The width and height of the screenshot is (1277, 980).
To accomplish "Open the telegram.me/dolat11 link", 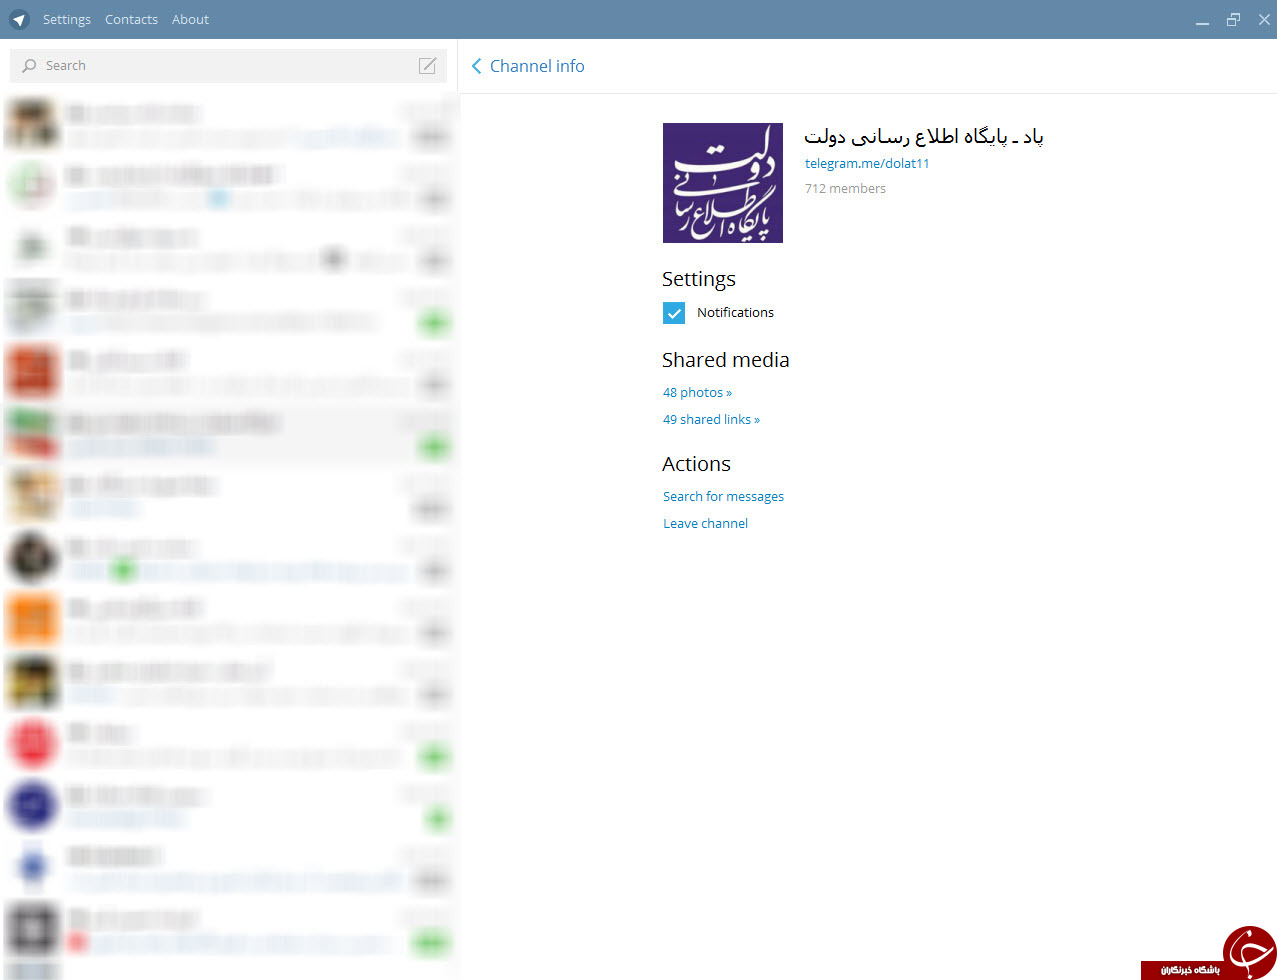I will point(867,163).
